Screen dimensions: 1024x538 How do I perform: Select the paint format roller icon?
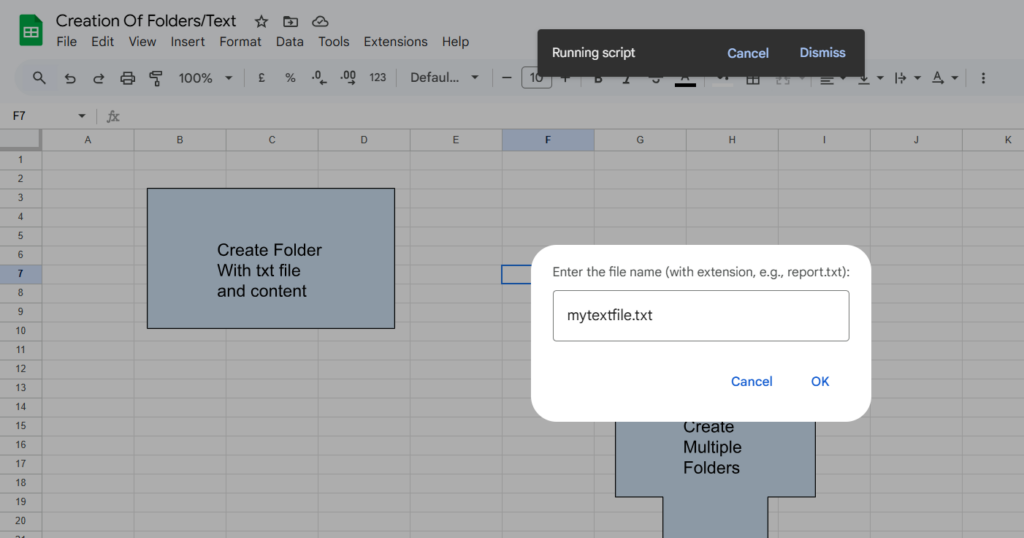[x=155, y=78]
